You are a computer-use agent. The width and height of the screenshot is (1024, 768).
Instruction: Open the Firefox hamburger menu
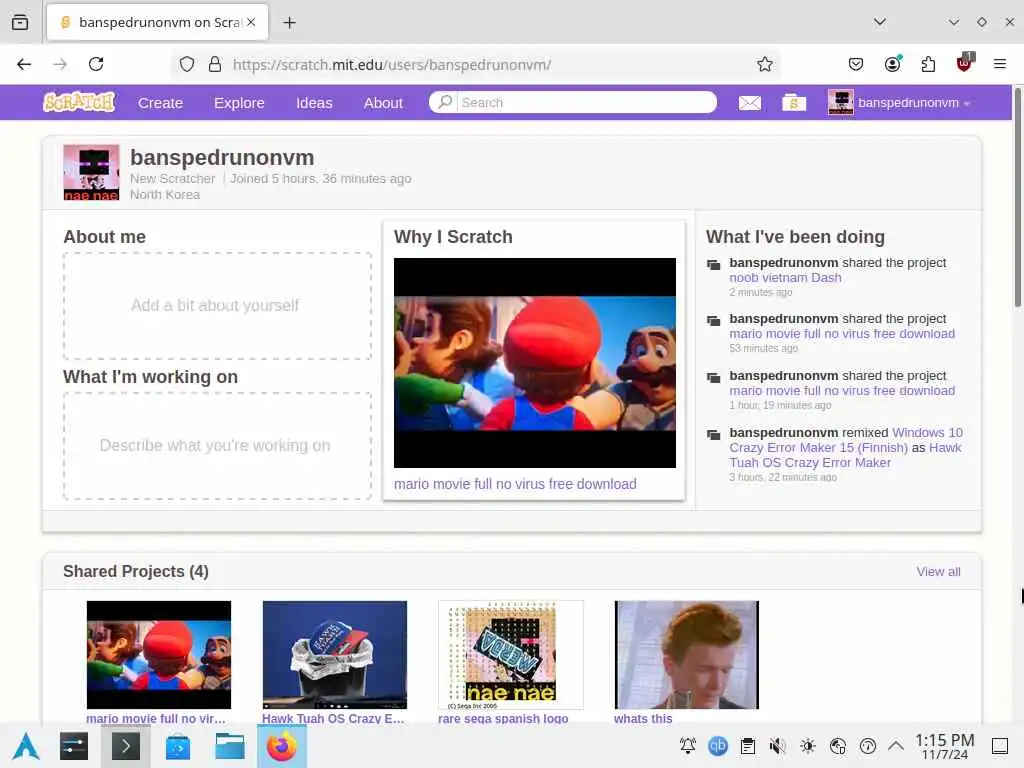click(x=1000, y=64)
